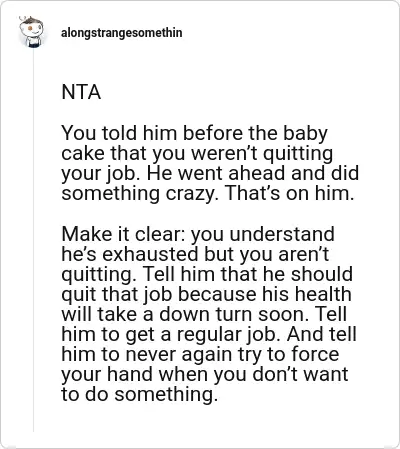Screen dimensions: 400x449
Task: Click the word "exhausted" in the second paragraph
Action: [x=150, y=254]
